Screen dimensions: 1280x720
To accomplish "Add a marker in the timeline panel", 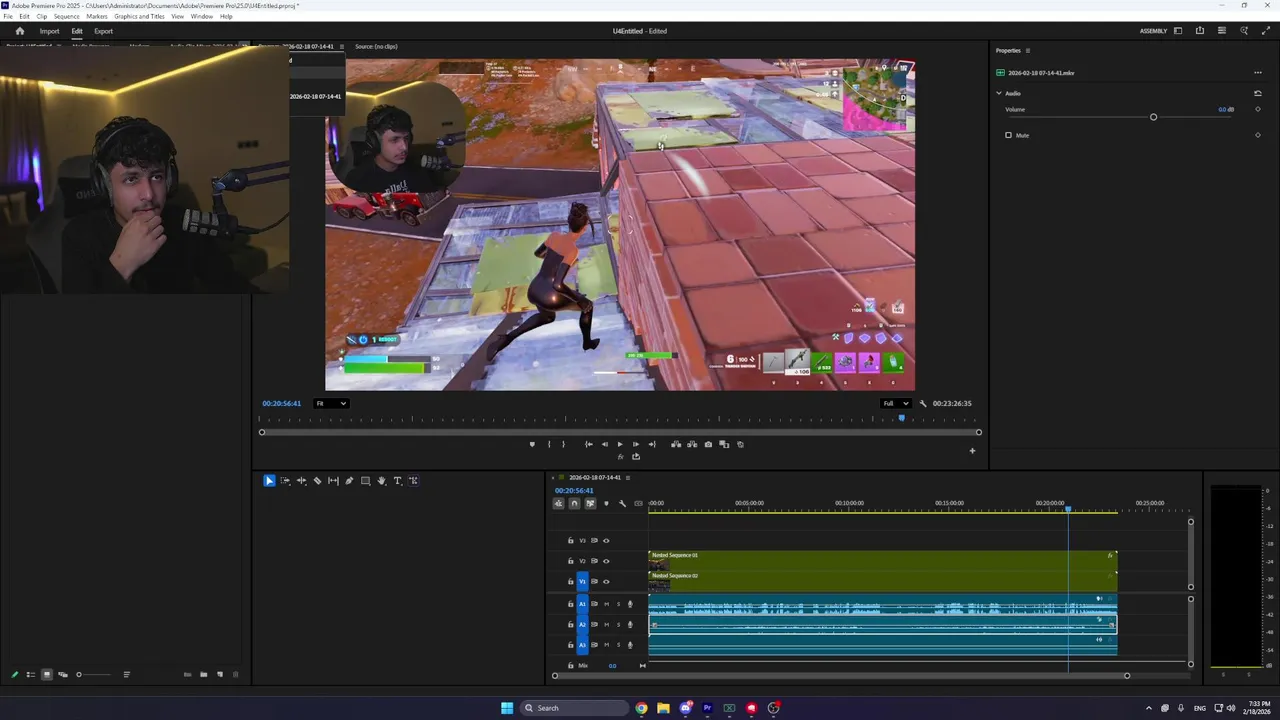I will pos(606,503).
